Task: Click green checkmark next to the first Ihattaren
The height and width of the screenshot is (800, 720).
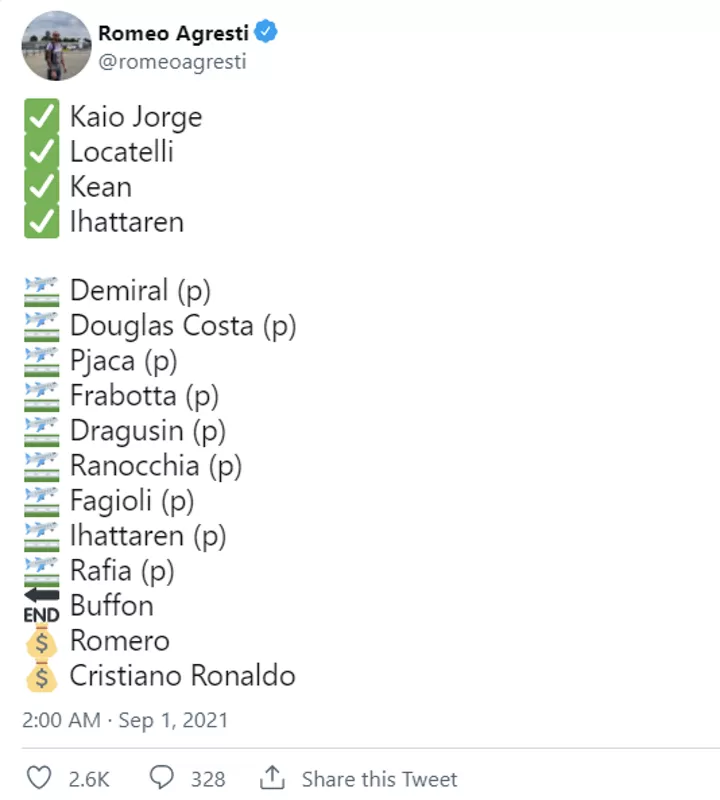Action: click(x=42, y=221)
